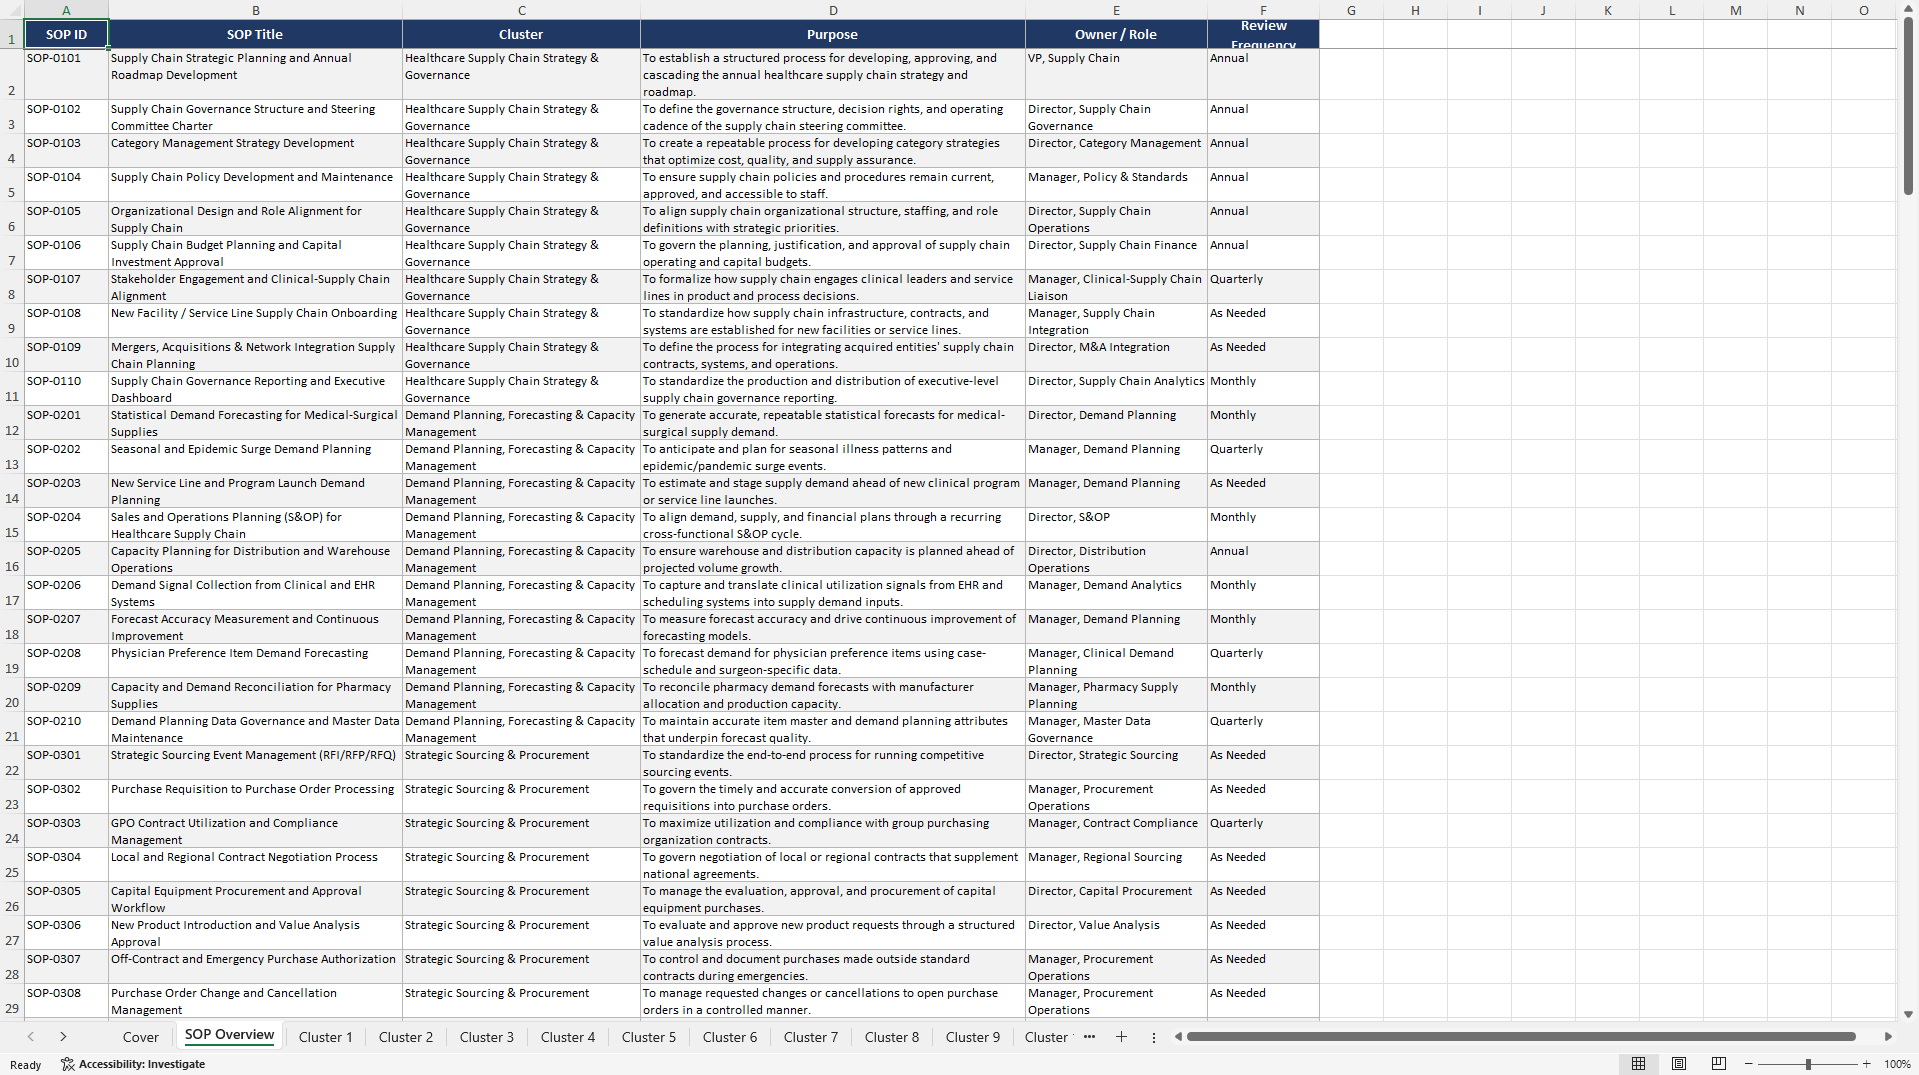The height and width of the screenshot is (1075, 1919).
Task: Switch to Page Break Preview
Action: pos(1718,1064)
